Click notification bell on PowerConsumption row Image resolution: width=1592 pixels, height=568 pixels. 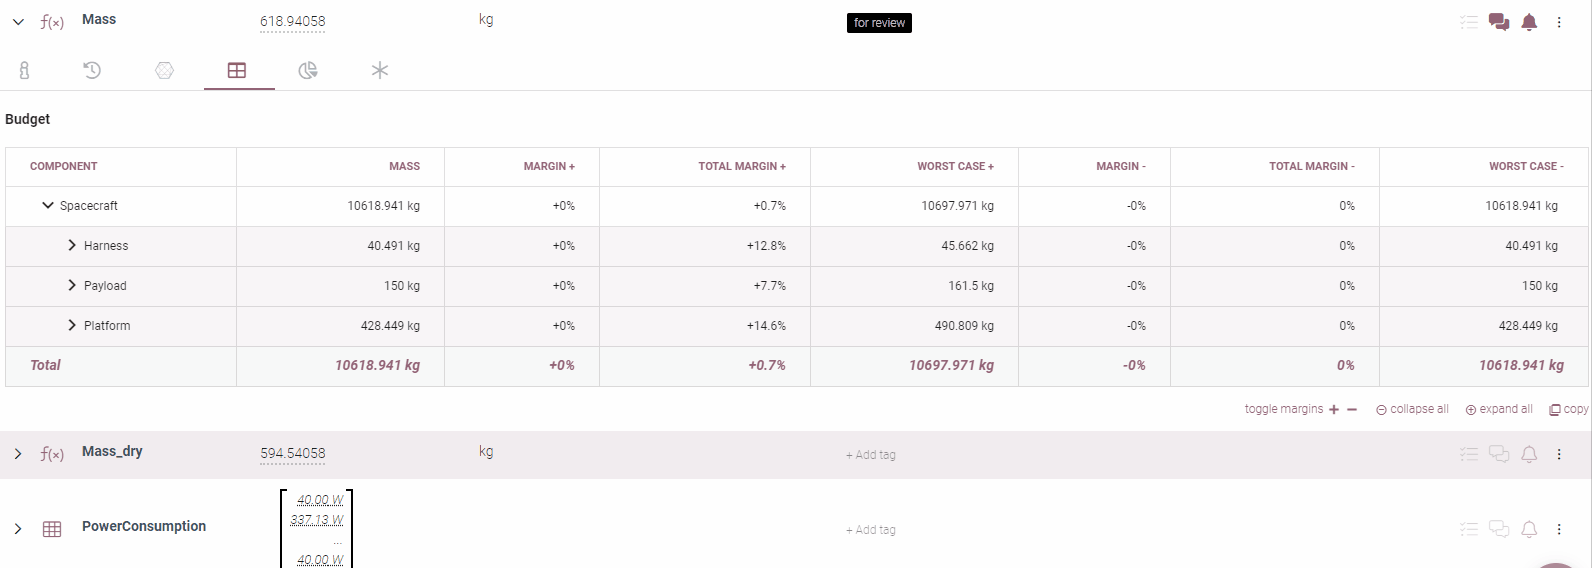[x=1529, y=529]
